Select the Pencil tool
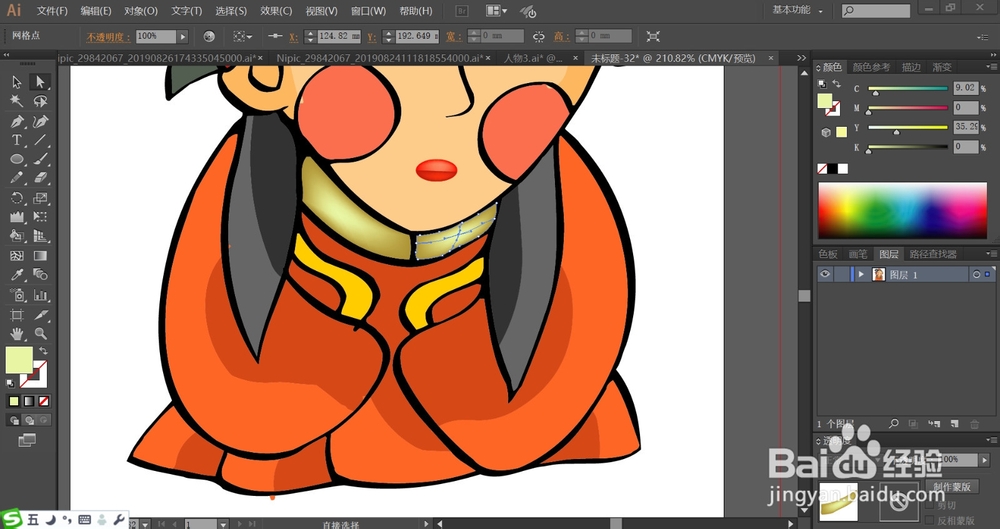 (17, 178)
